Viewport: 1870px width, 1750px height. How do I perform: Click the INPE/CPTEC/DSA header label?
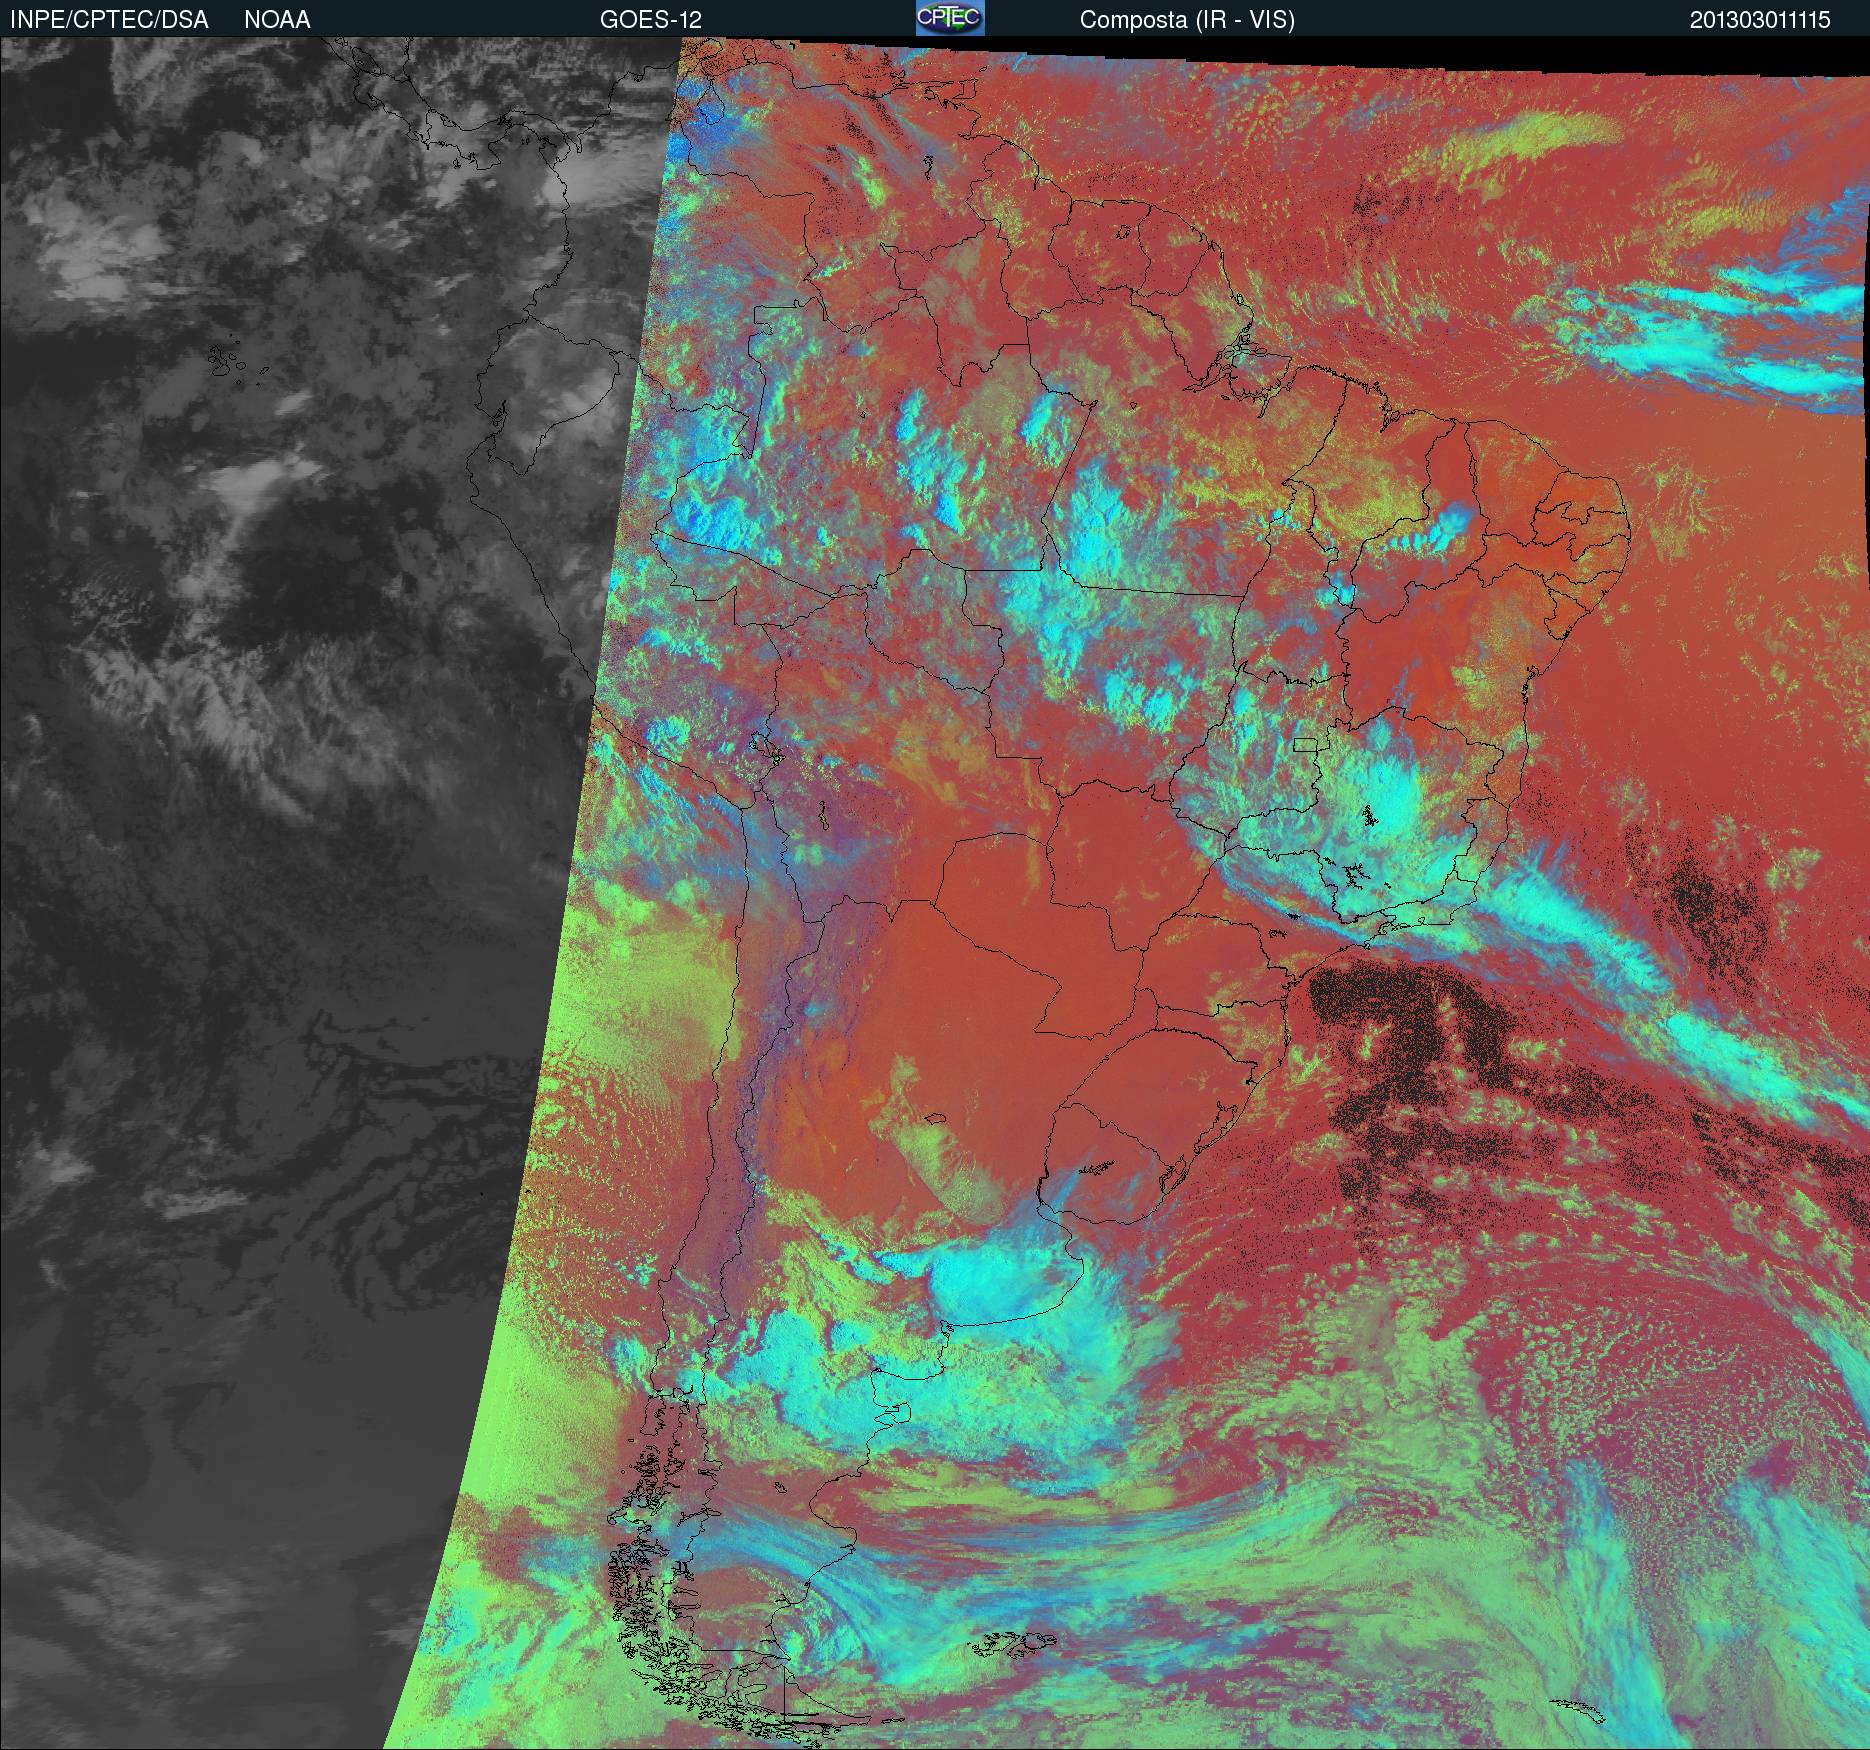tap(109, 20)
